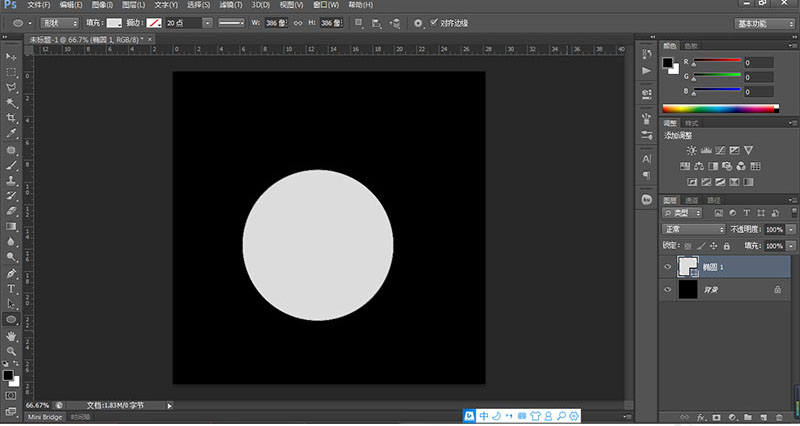Open the 形状 tool mode dropdown
The width and height of the screenshot is (800, 426).
(x=57, y=22)
